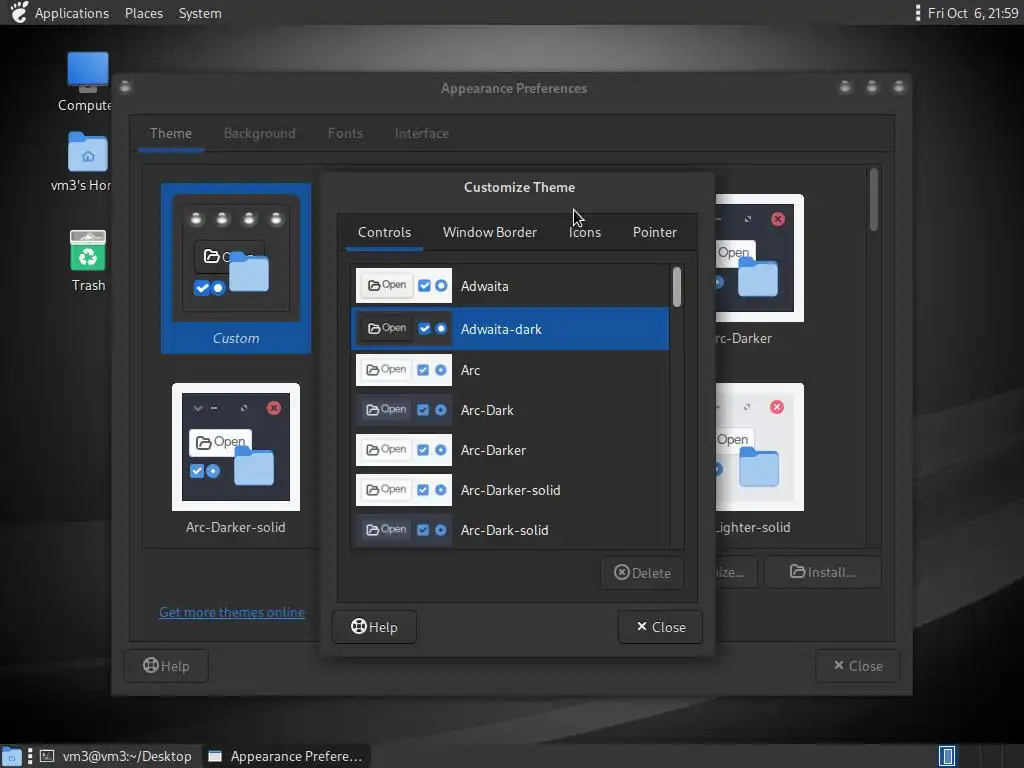Select the Adwaita-dark controls theme

coord(510,328)
